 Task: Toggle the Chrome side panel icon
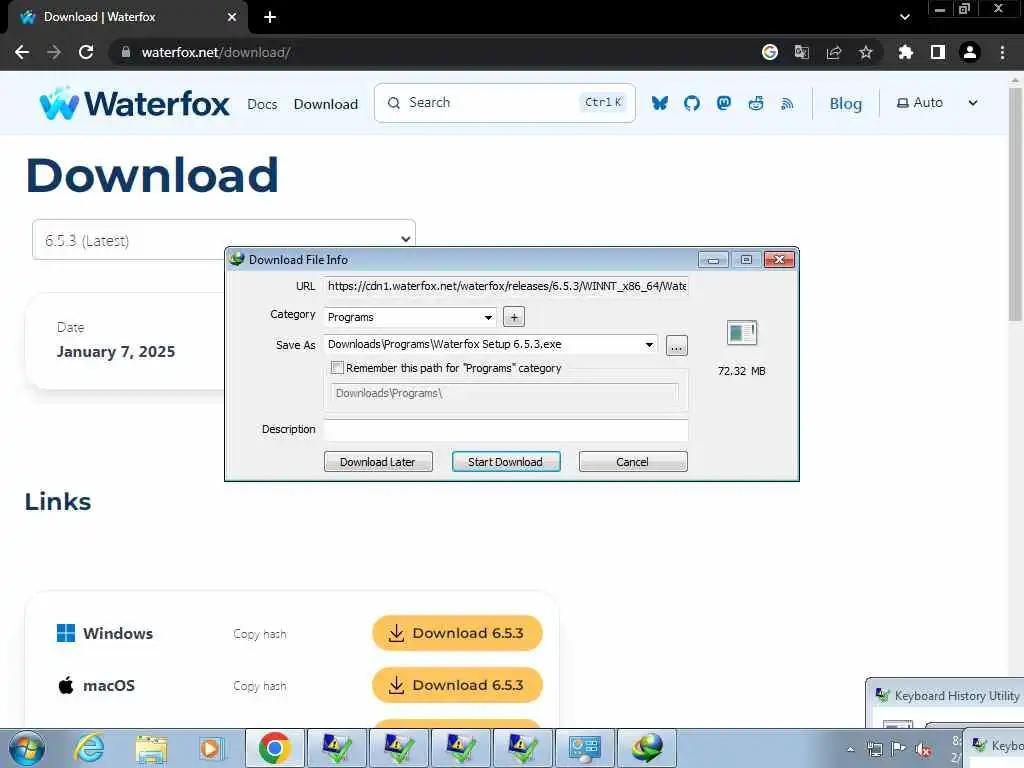coord(938,52)
